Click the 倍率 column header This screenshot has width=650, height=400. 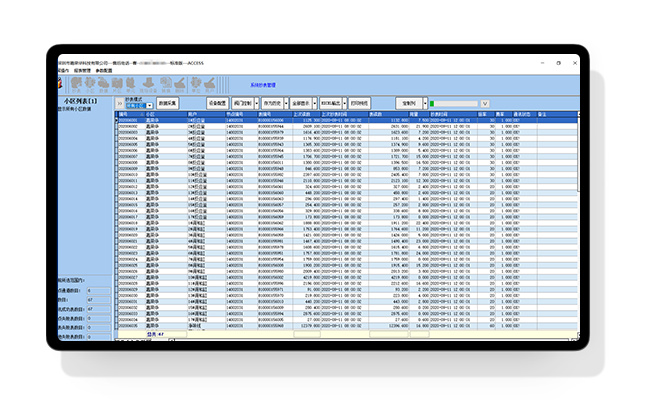pyautogui.click(x=486, y=114)
